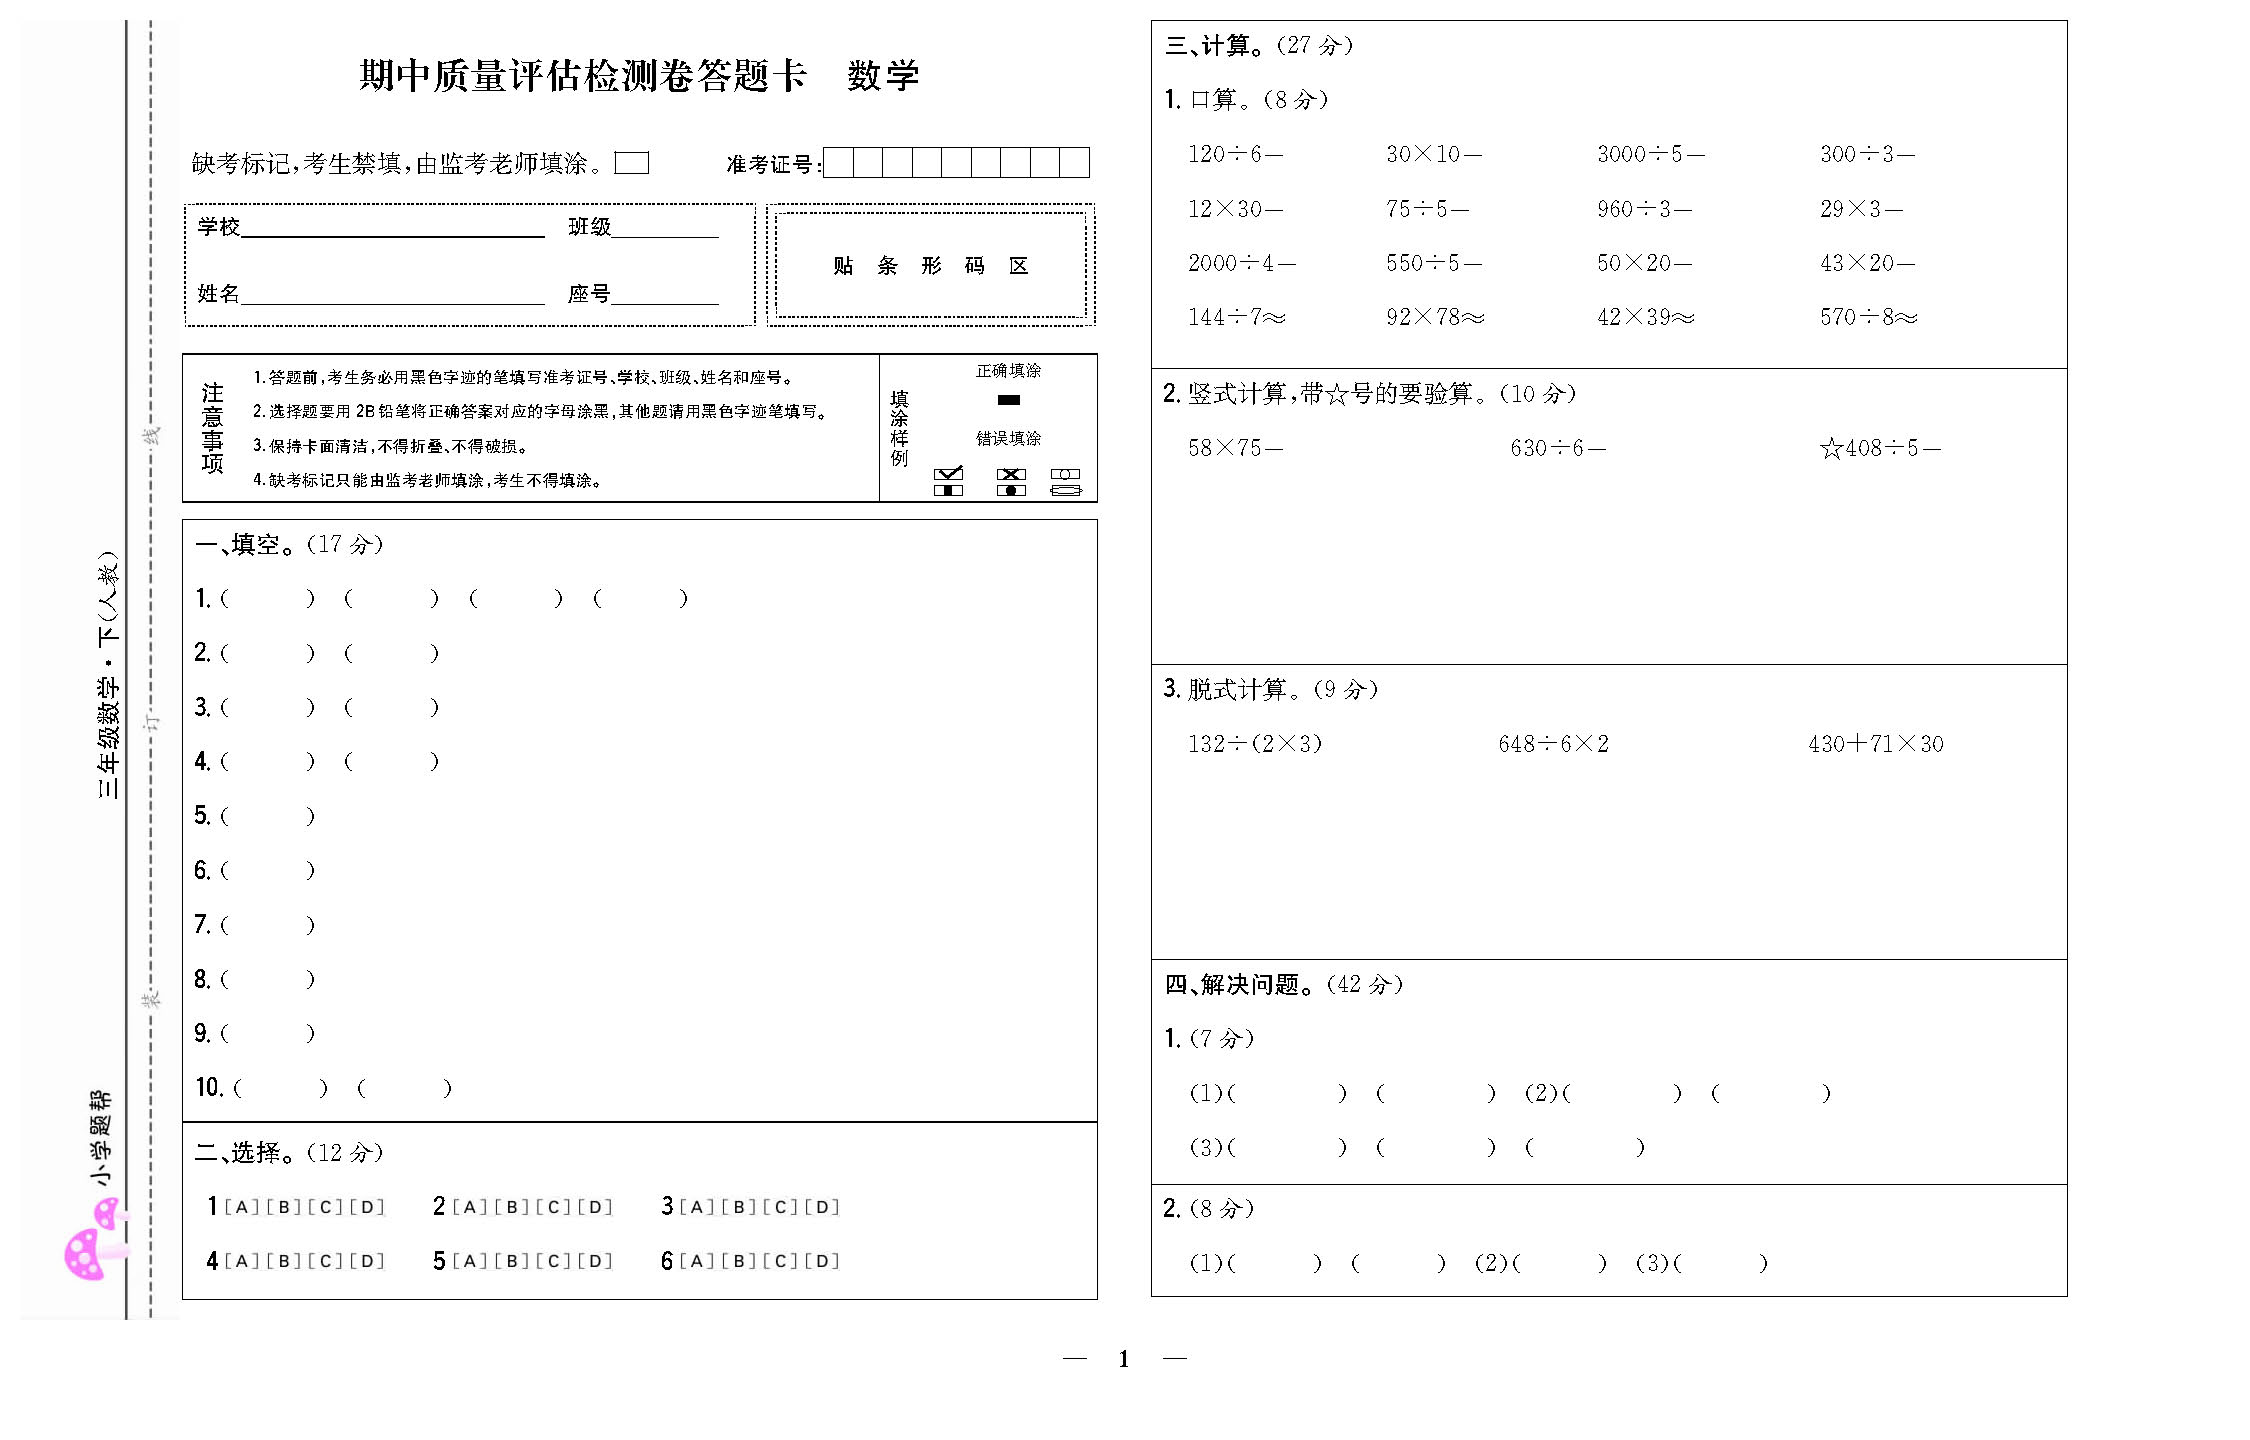Select the heading 三、计算。(27 分)

1260,46
